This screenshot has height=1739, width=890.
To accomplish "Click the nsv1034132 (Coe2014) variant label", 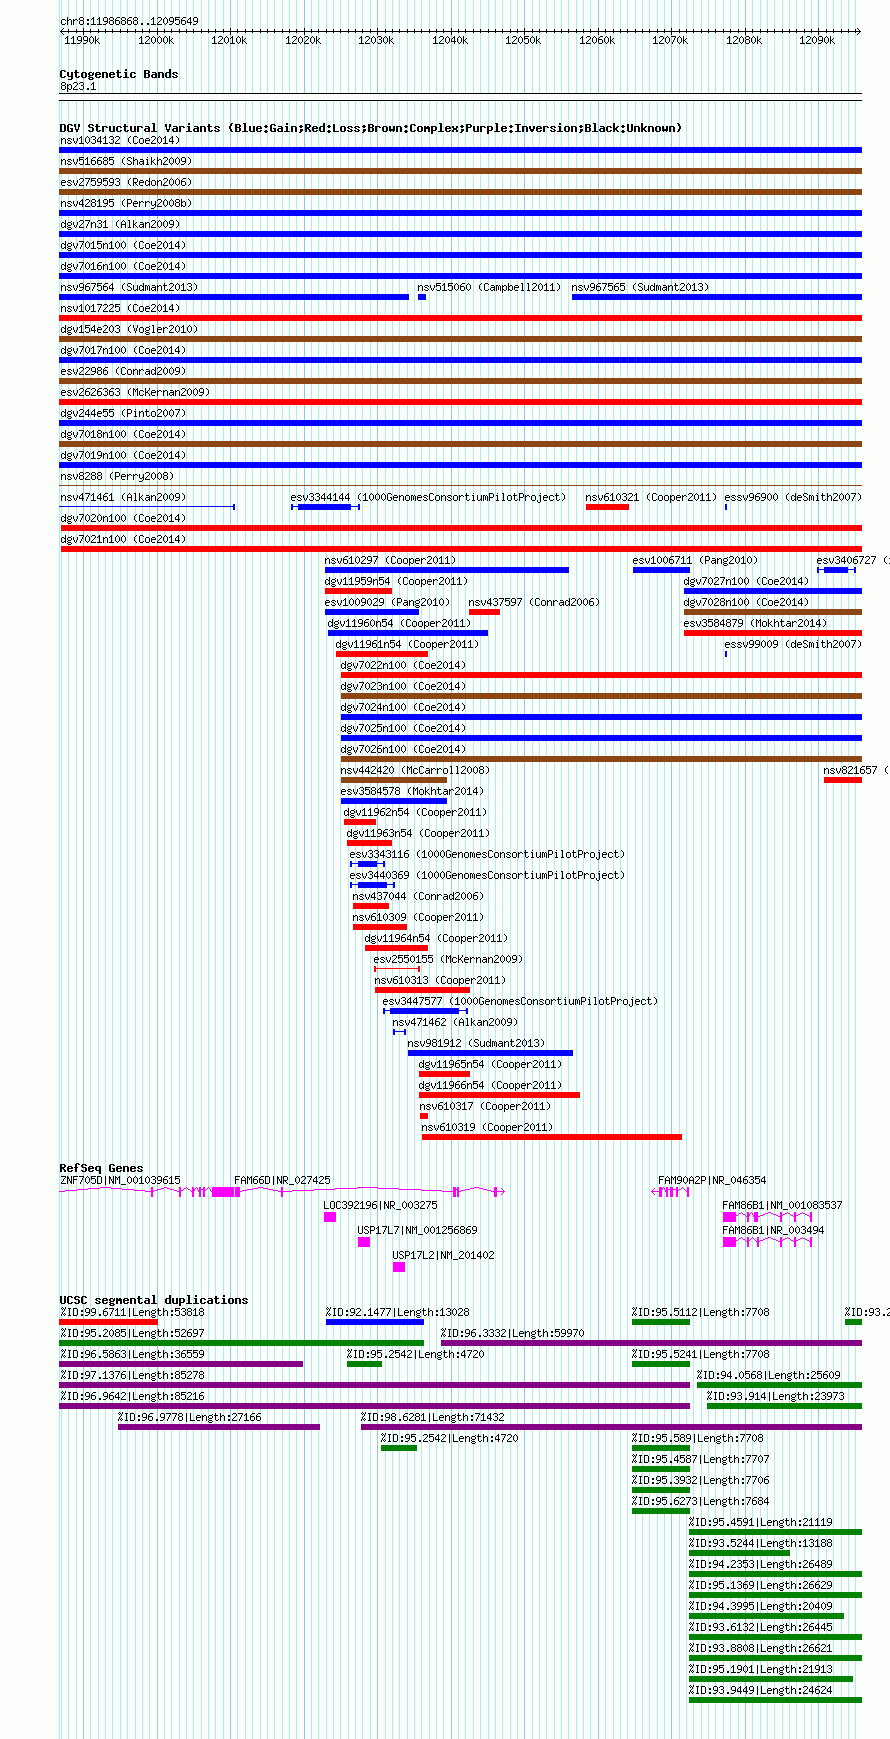I will tap(120, 140).
